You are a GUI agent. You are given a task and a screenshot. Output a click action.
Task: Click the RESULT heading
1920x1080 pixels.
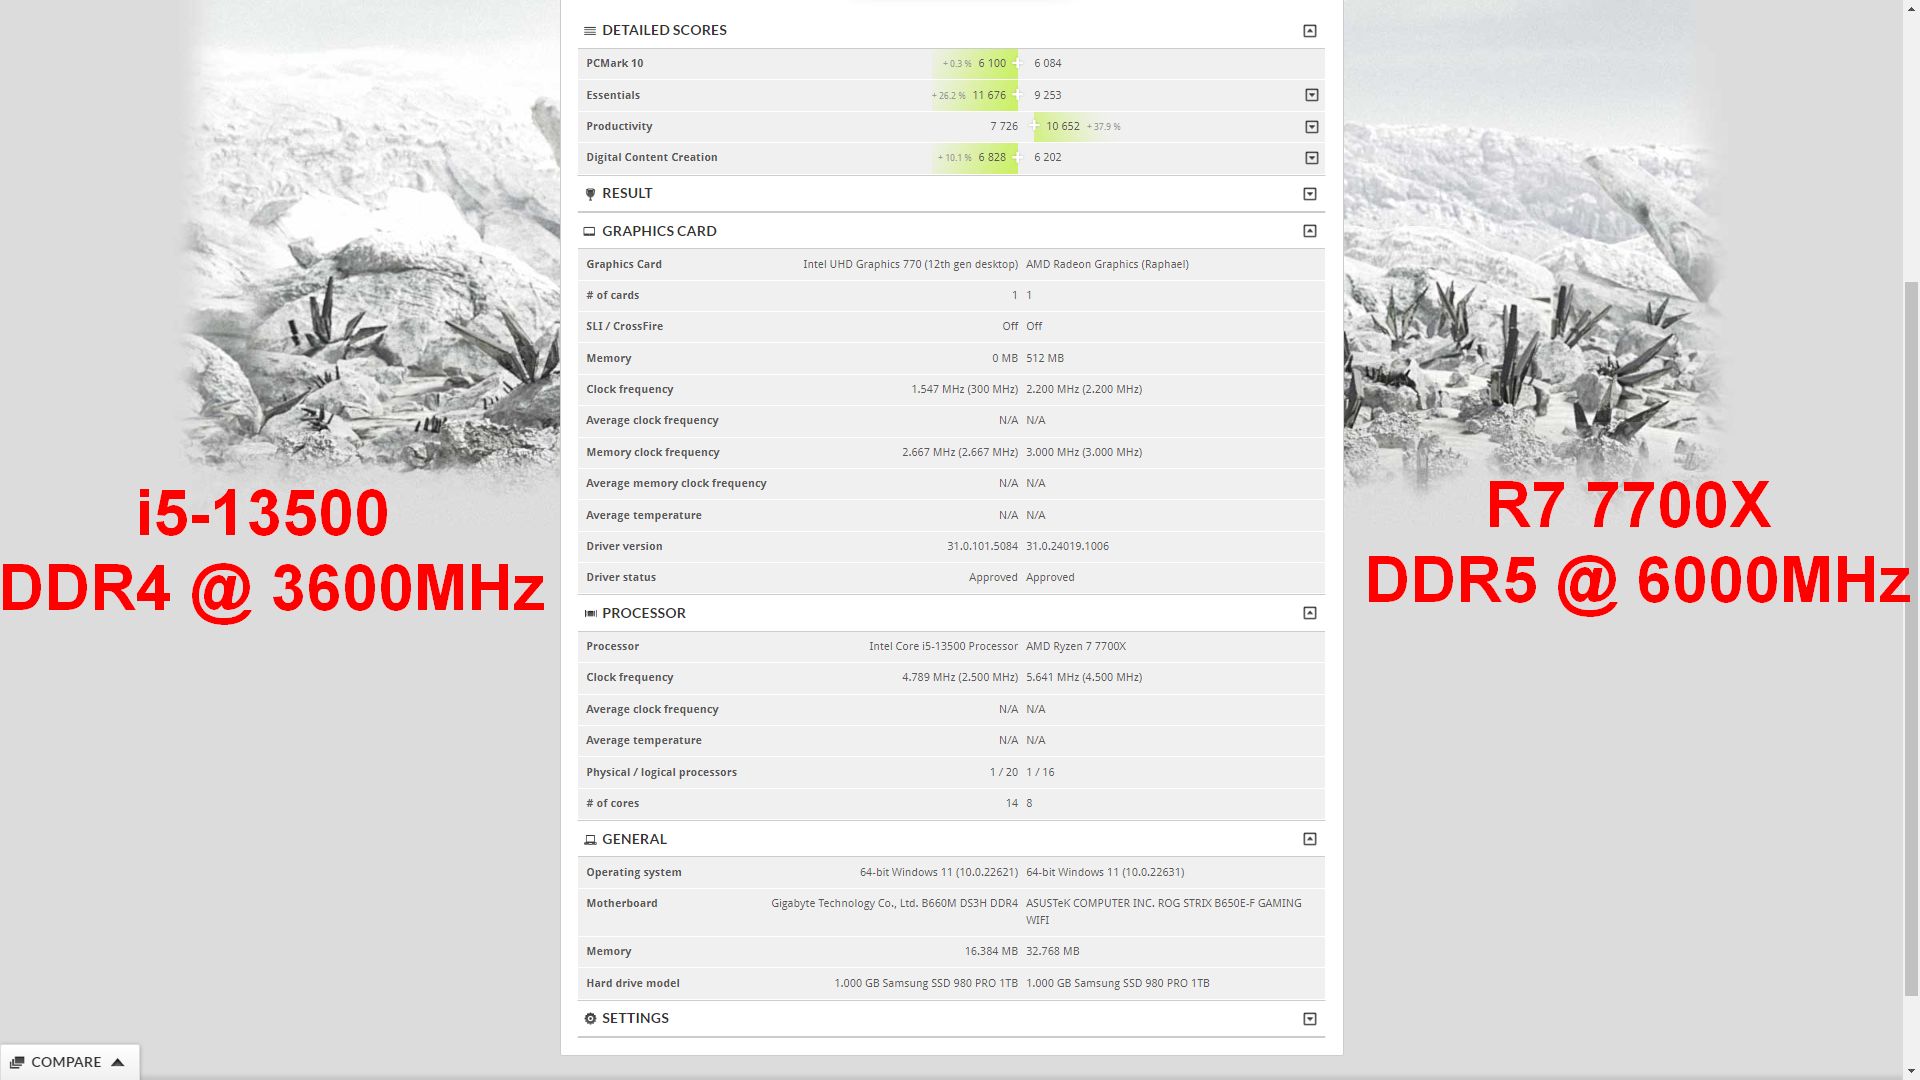click(x=627, y=193)
